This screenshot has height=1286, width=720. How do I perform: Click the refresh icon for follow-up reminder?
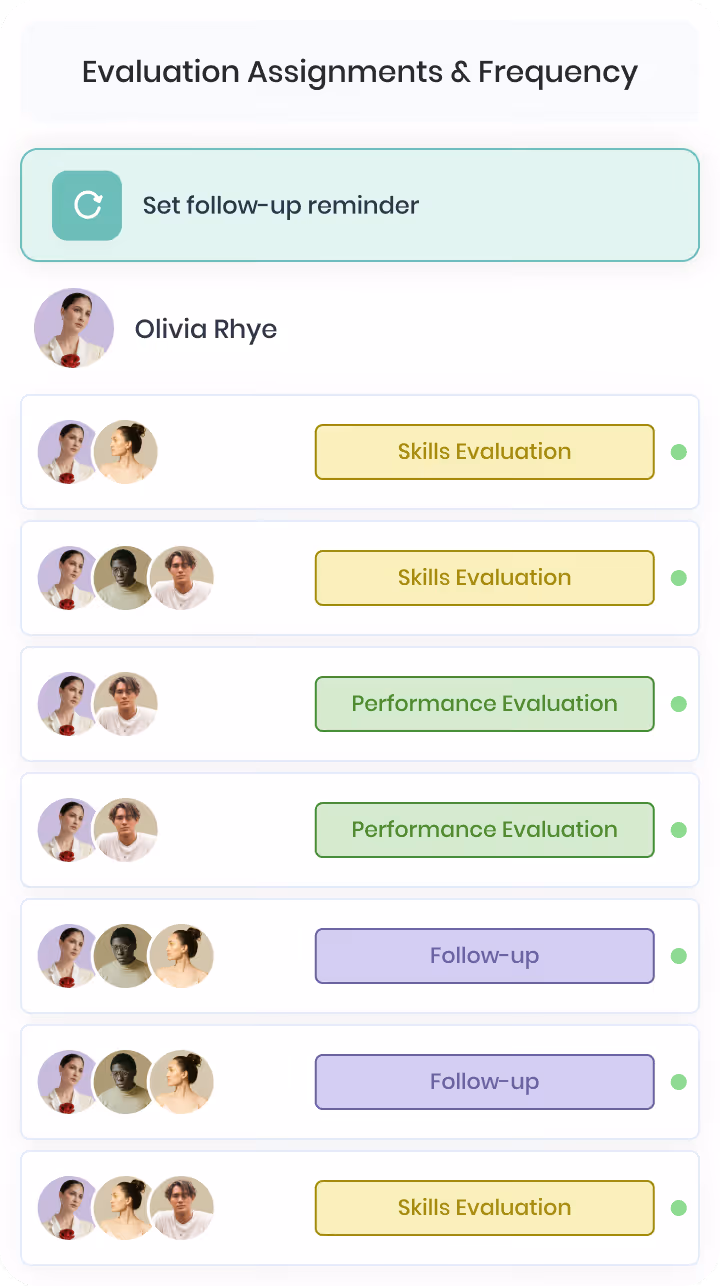[x=87, y=205]
